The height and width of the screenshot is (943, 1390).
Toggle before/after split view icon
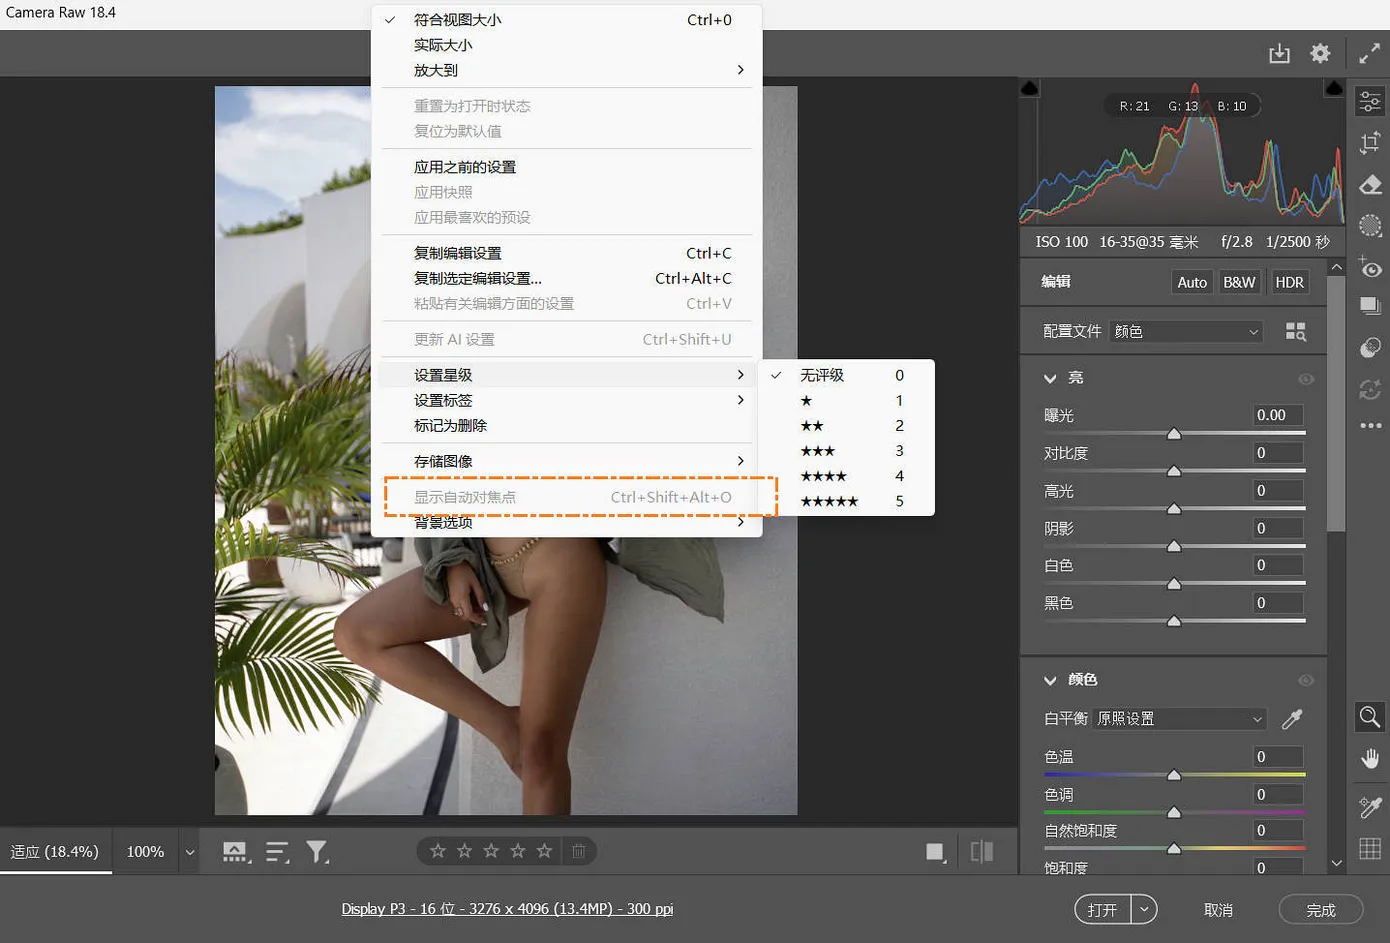point(982,852)
